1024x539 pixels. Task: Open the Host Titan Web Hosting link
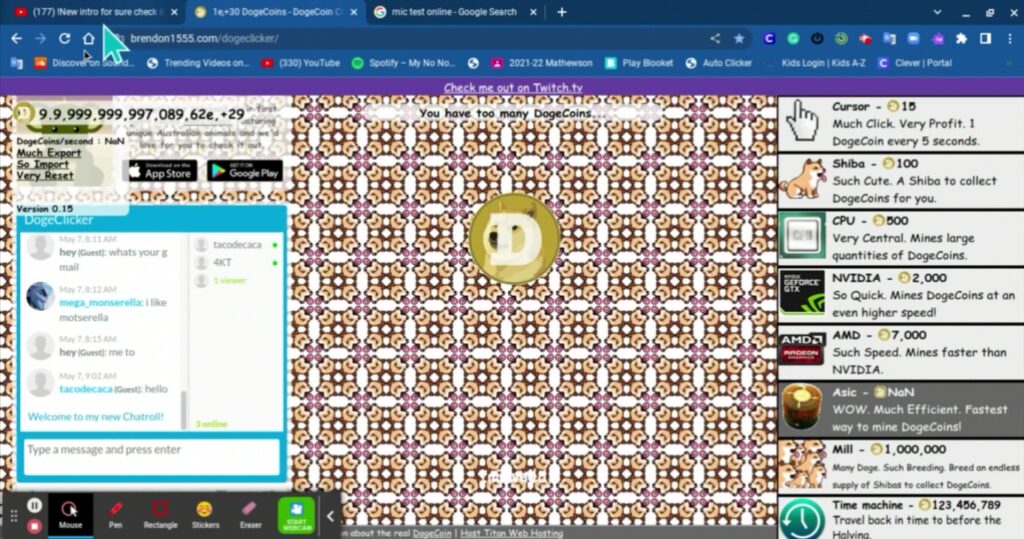pos(511,533)
